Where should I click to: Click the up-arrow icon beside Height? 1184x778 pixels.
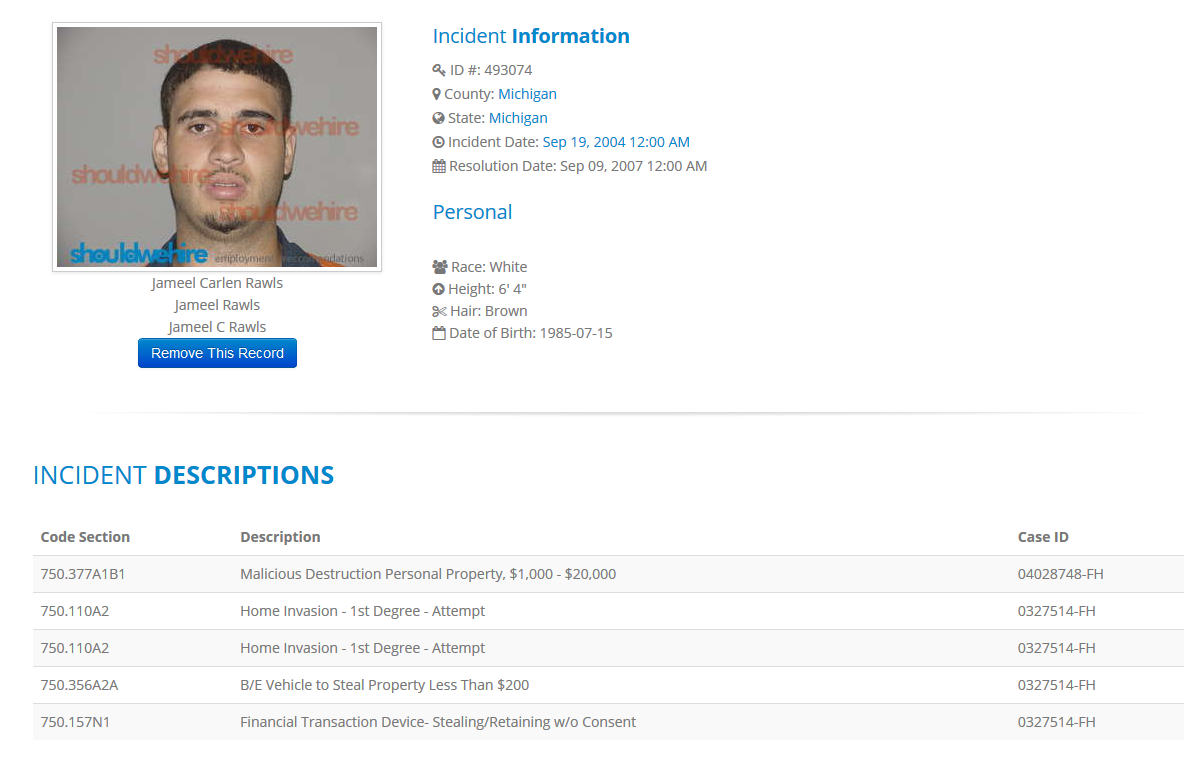click(439, 289)
